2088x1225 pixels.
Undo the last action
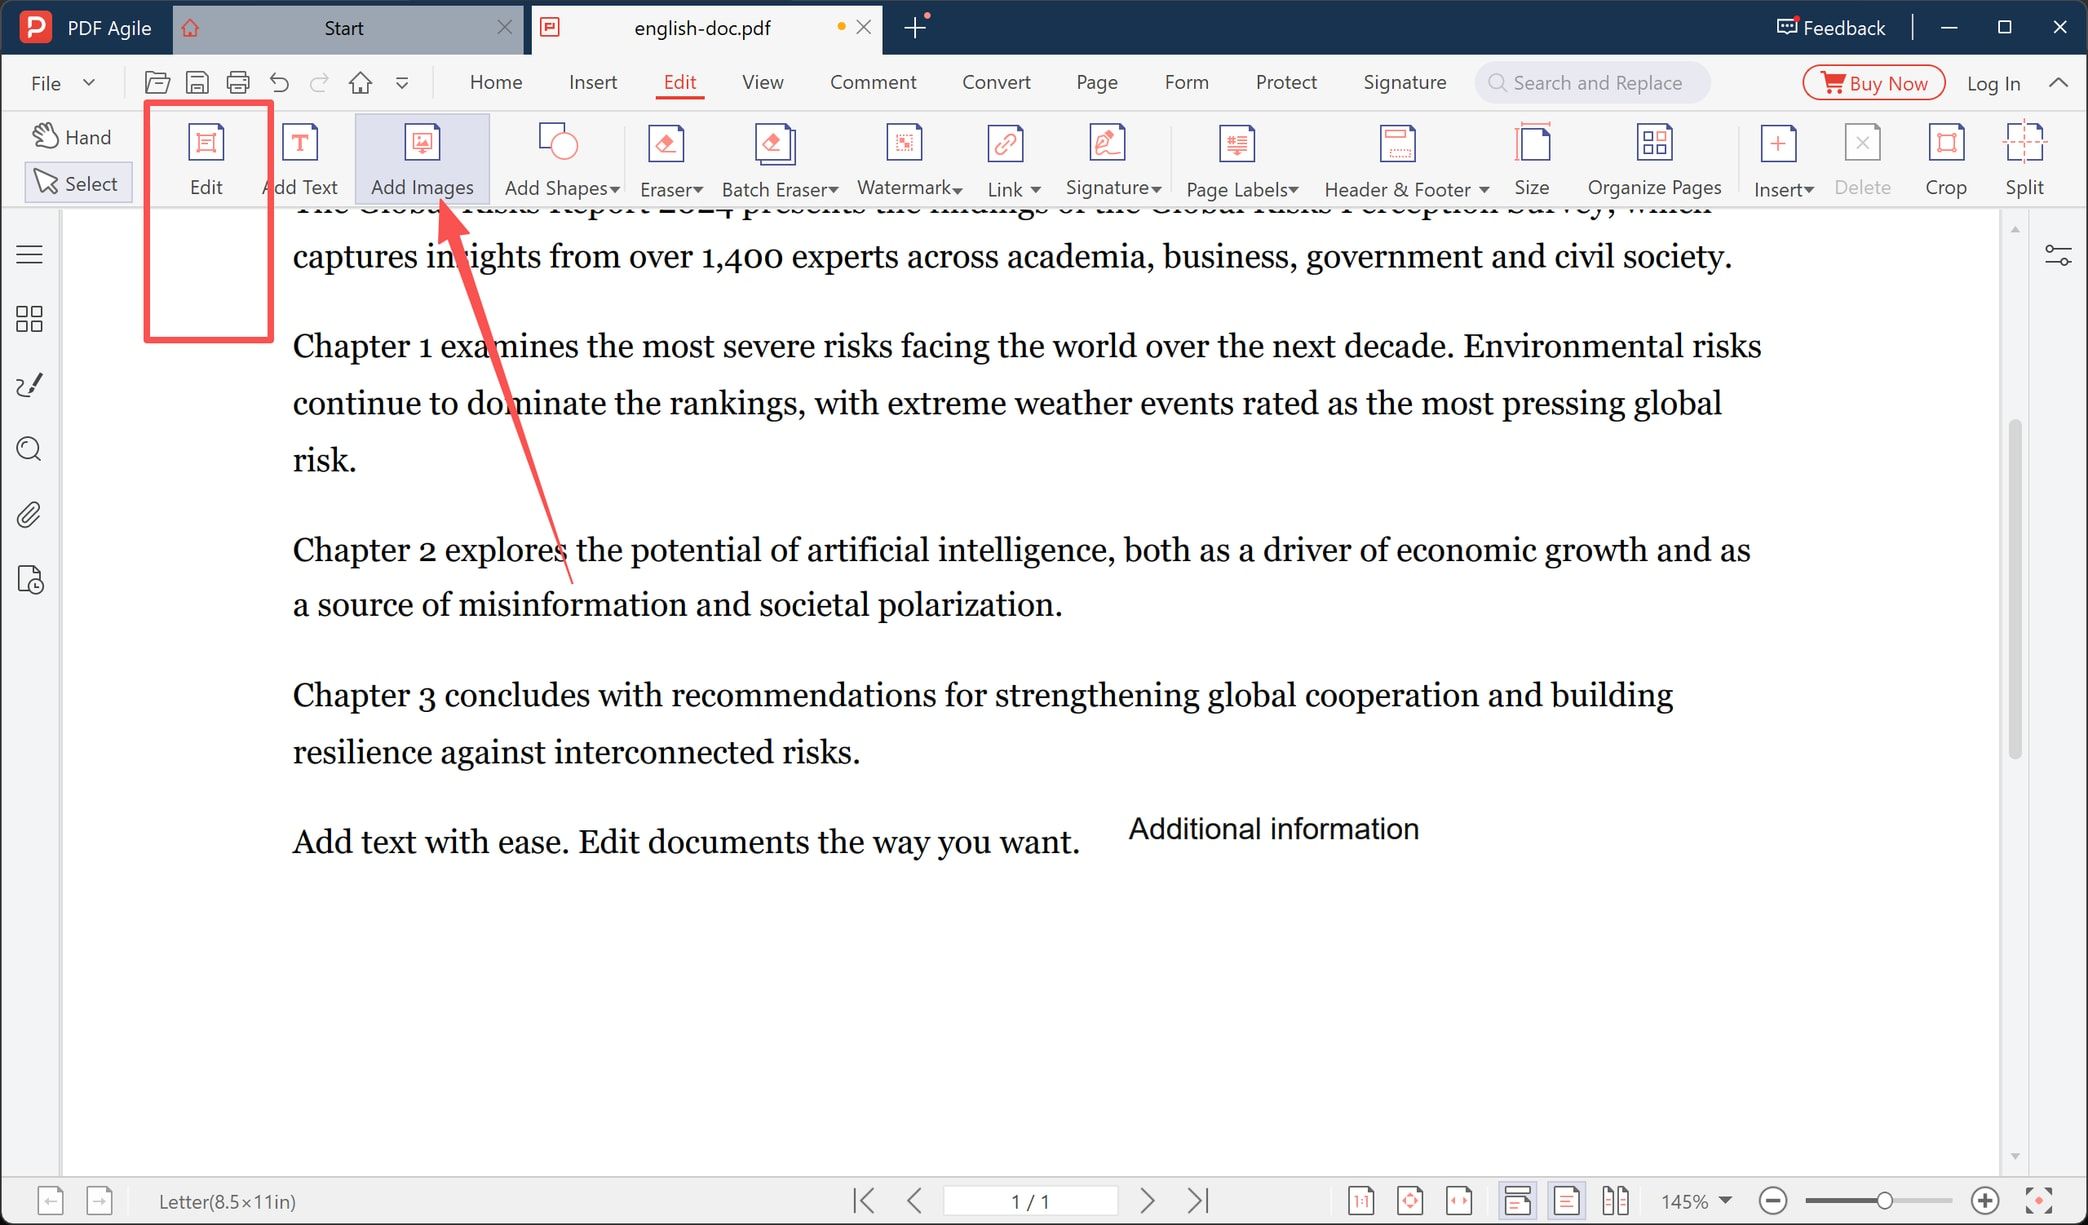tap(279, 83)
